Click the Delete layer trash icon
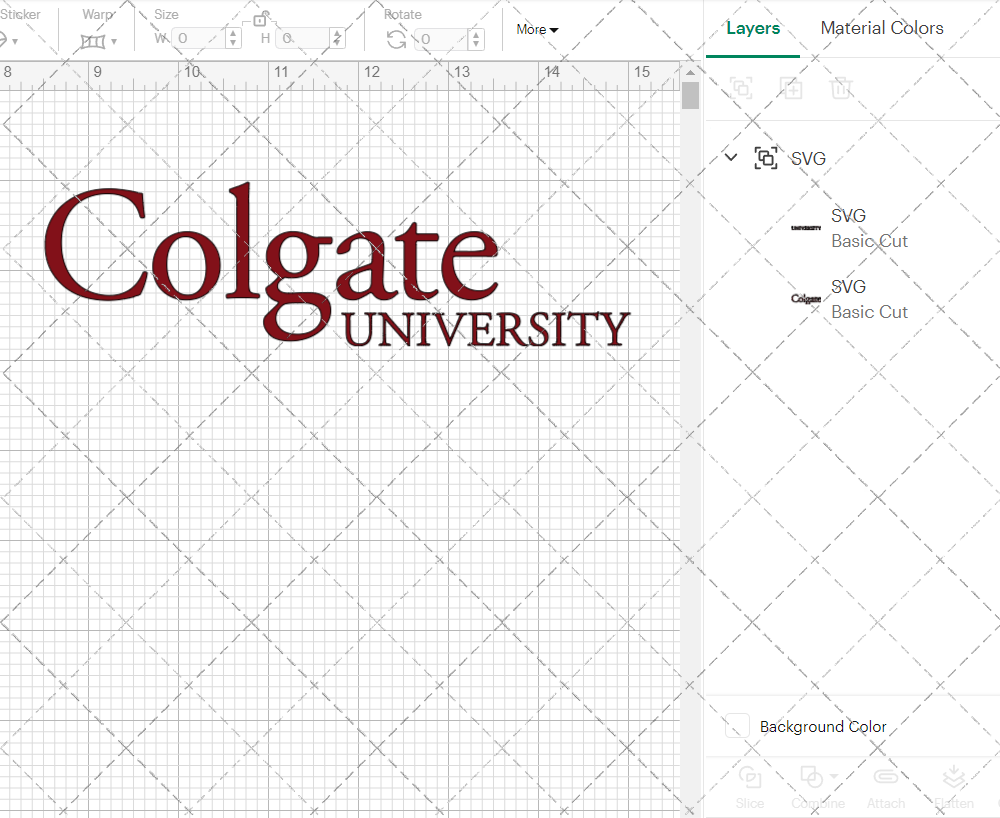The image size is (1000, 818). point(841,87)
